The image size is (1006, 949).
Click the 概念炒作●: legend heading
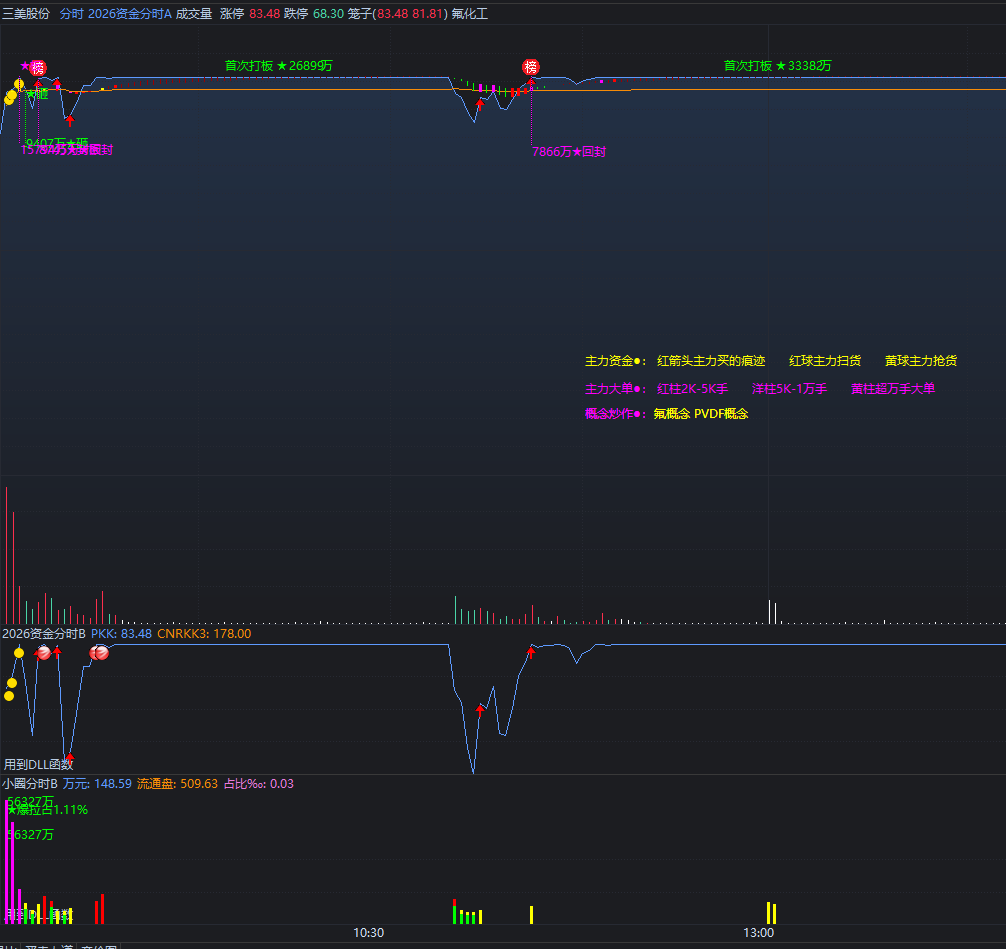616,413
